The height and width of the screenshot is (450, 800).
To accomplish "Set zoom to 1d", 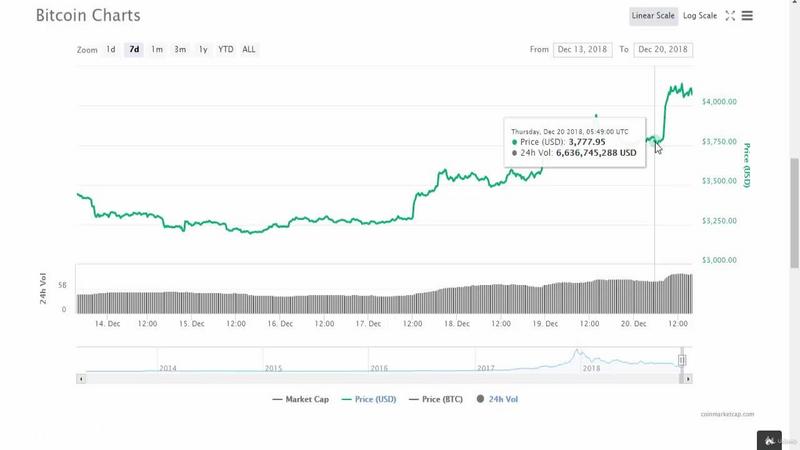I will (111, 49).
